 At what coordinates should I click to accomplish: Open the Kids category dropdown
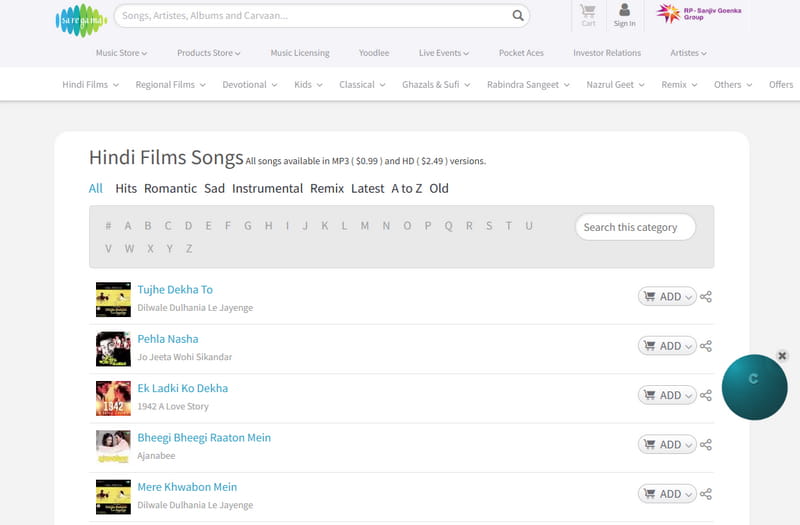click(x=308, y=85)
